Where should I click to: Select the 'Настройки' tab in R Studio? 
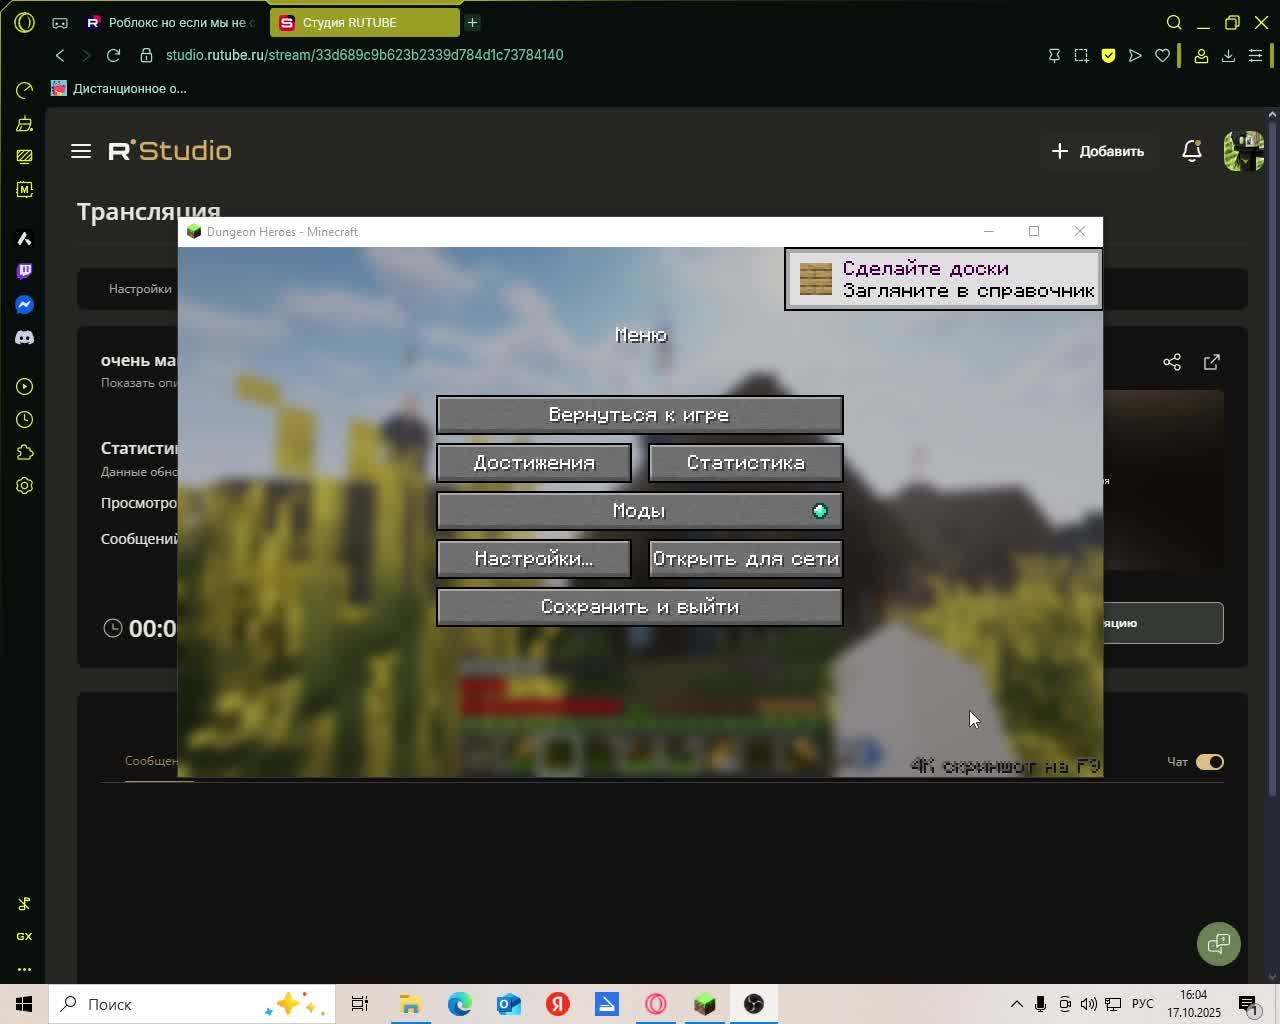(140, 289)
